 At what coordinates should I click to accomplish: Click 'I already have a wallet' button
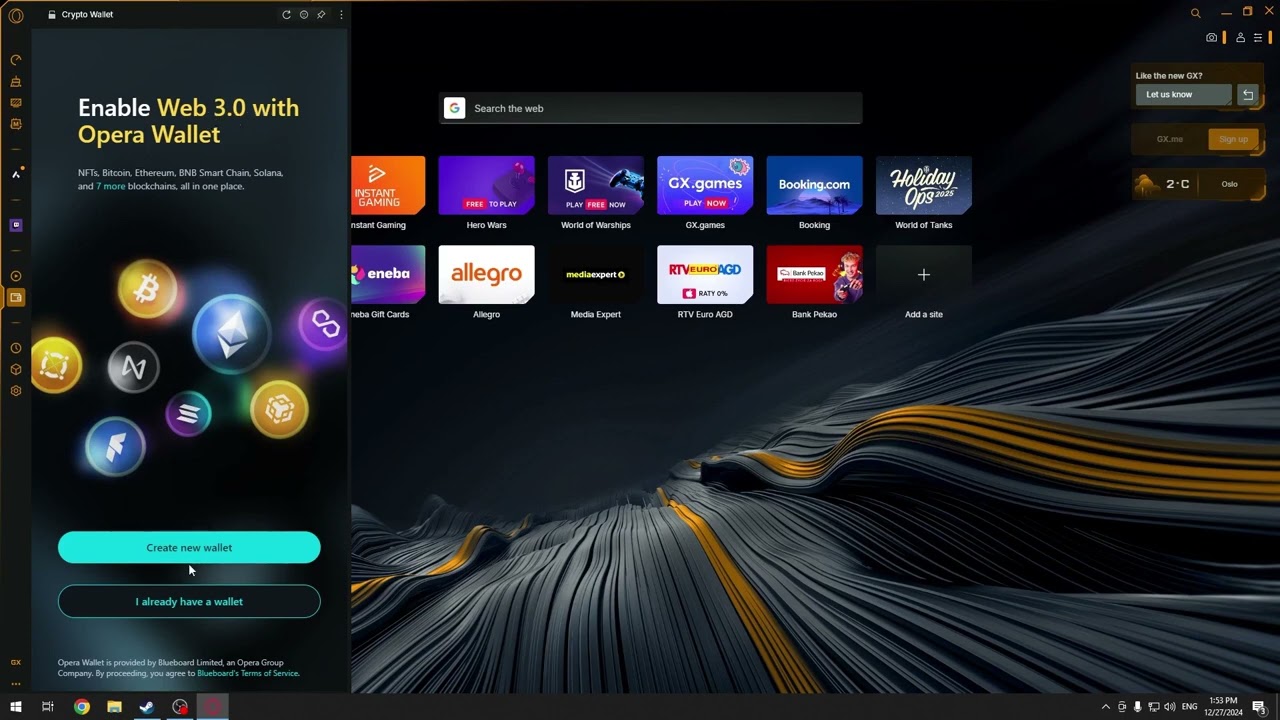click(189, 602)
